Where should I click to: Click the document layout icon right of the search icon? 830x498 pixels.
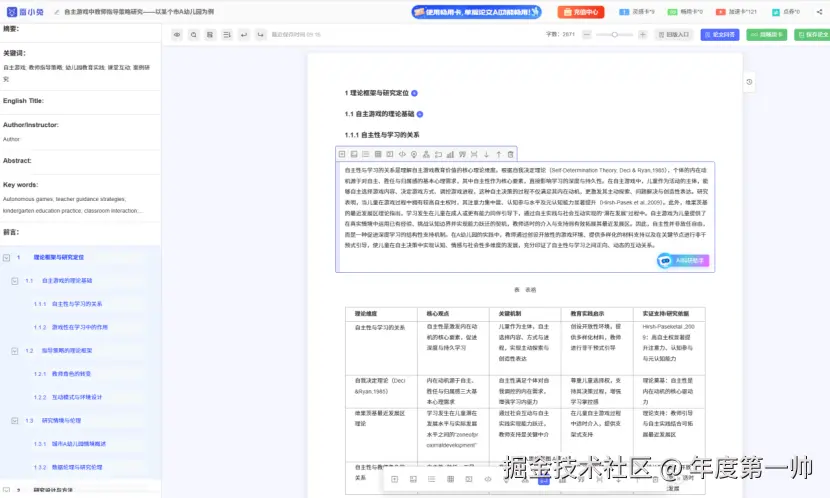pos(210,34)
